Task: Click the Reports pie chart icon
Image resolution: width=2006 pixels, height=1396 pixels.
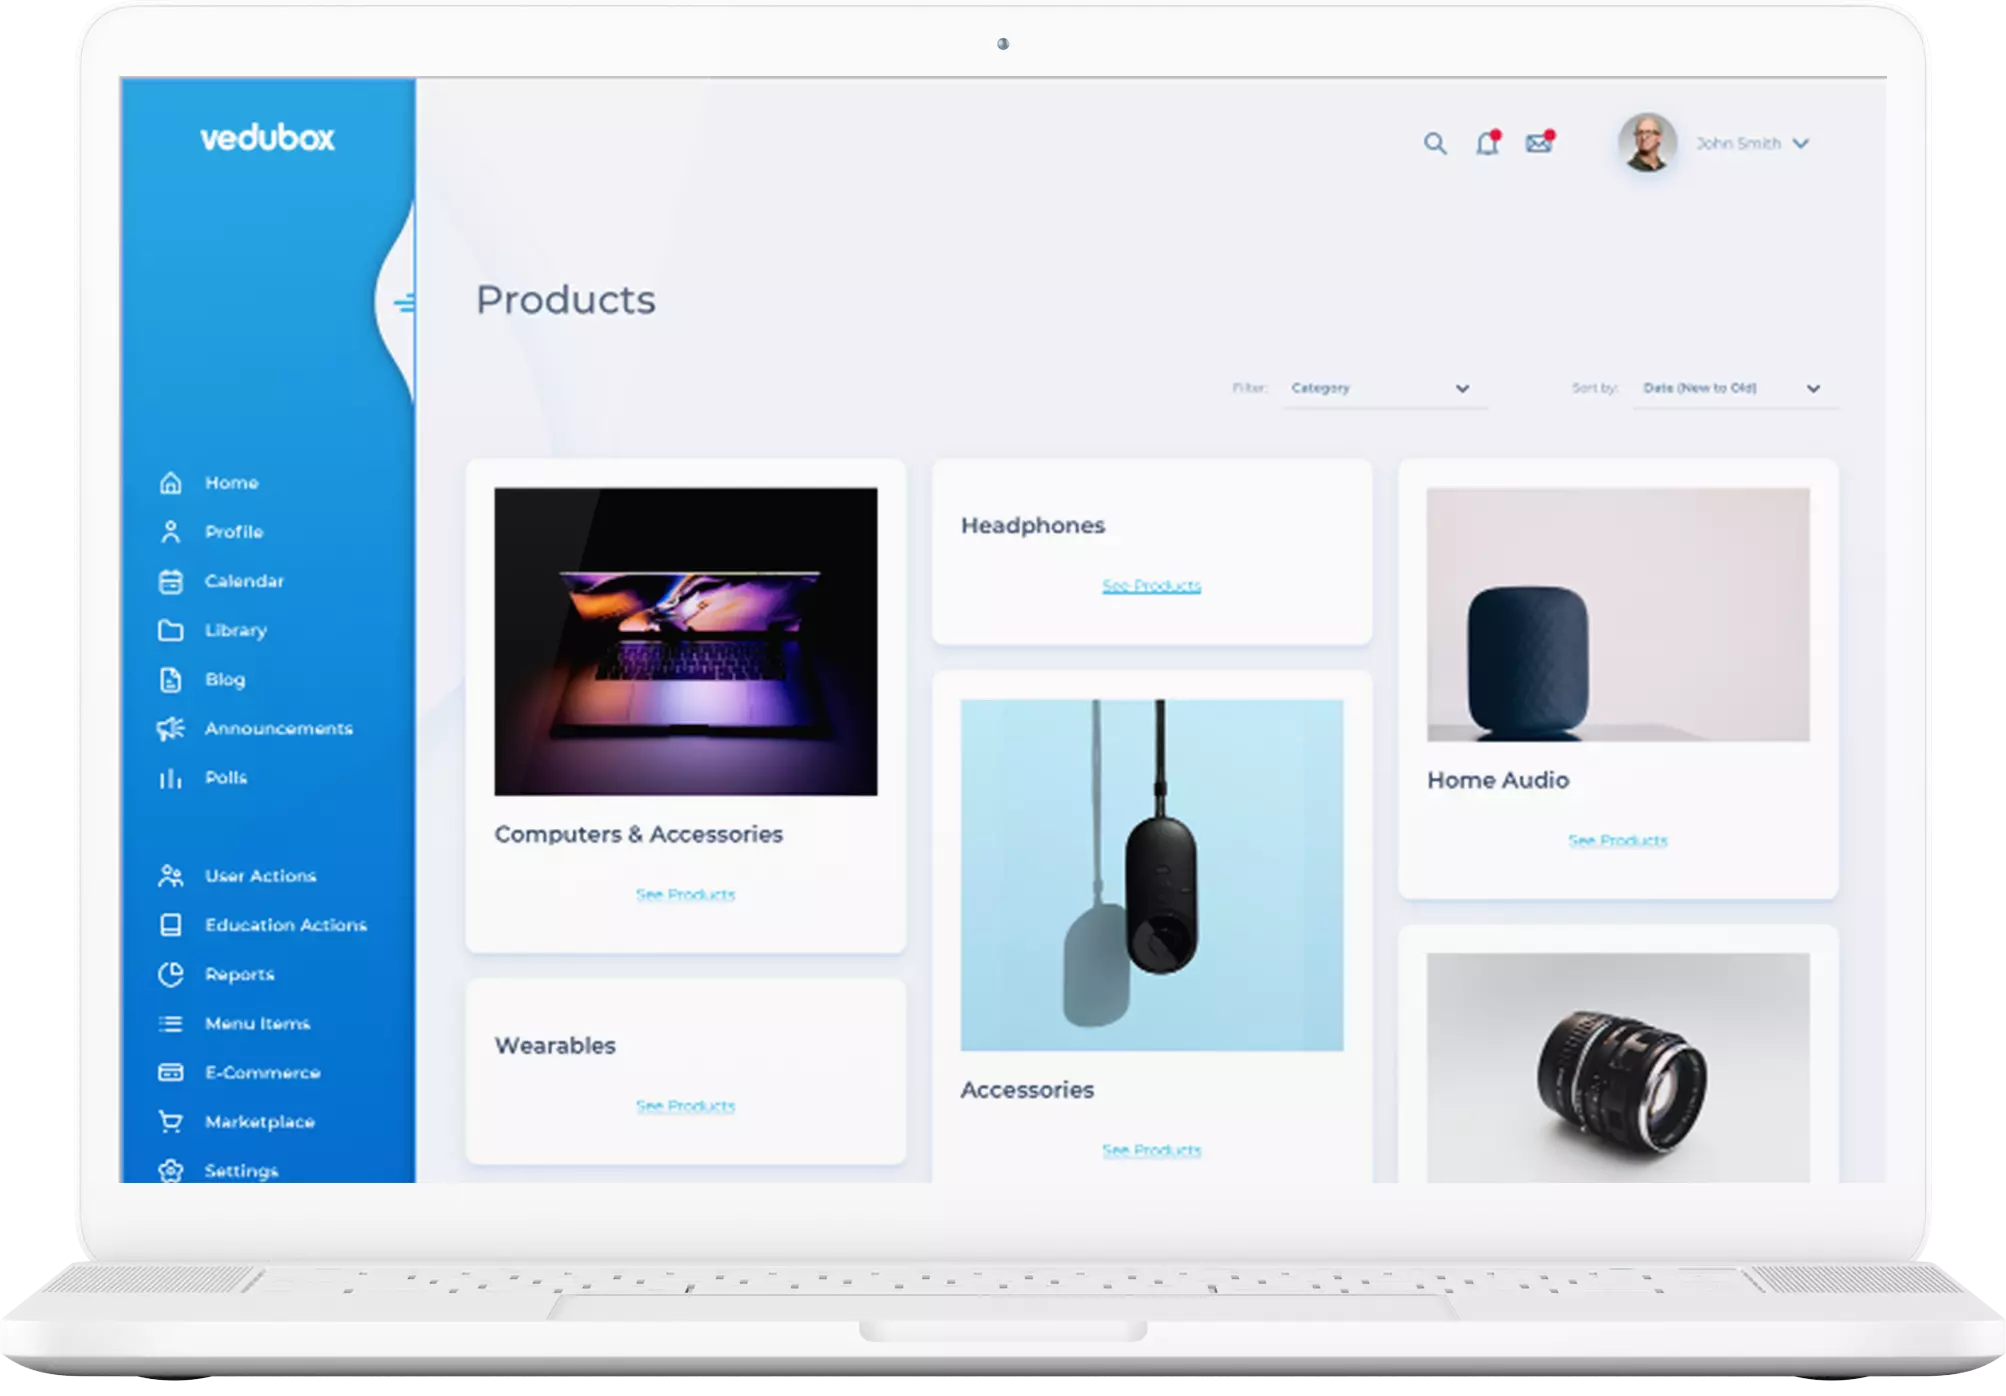Action: click(x=171, y=974)
